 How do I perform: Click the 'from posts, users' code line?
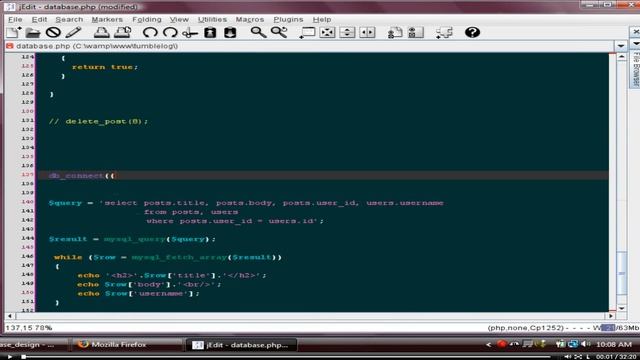click(191, 212)
